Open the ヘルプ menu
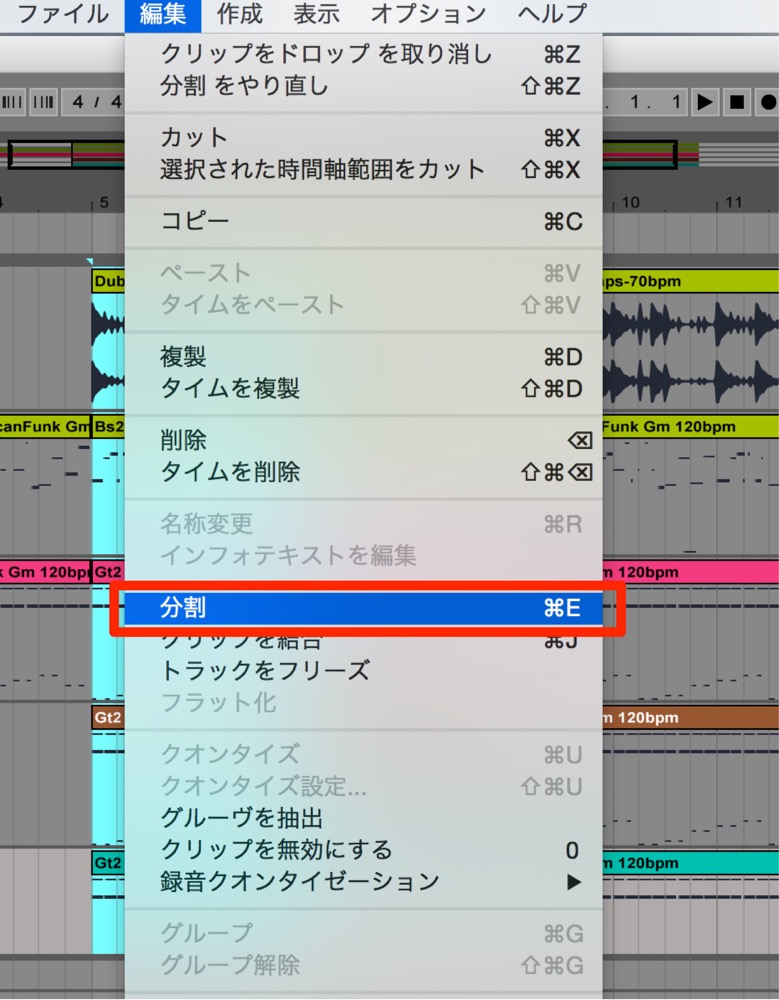Screen dimensions: 779x1000 (x=552, y=14)
